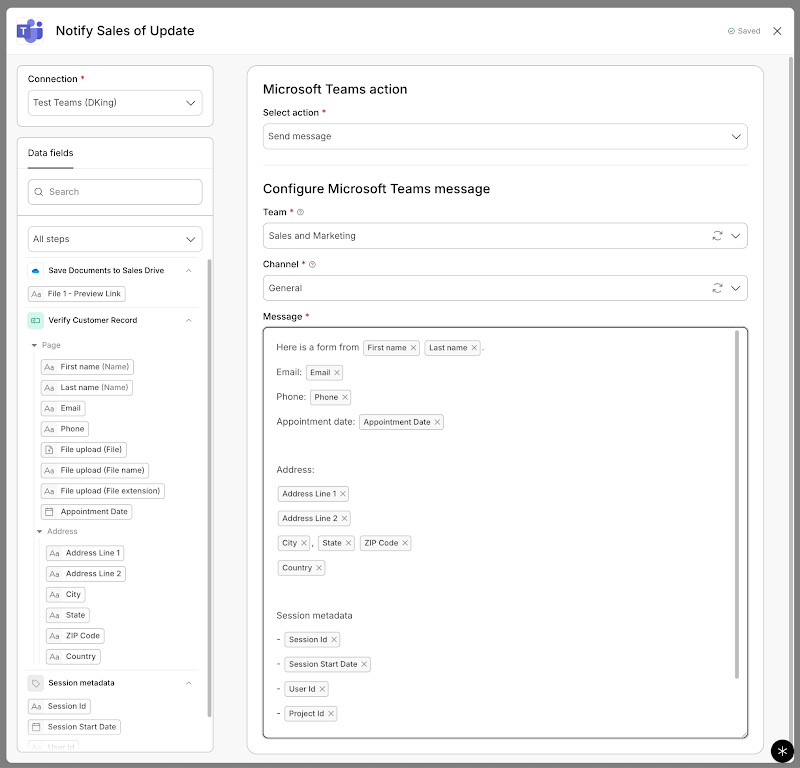This screenshot has height=768, width=800.
Task: Remove the Project Id tag from message
Action: click(331, 713)
